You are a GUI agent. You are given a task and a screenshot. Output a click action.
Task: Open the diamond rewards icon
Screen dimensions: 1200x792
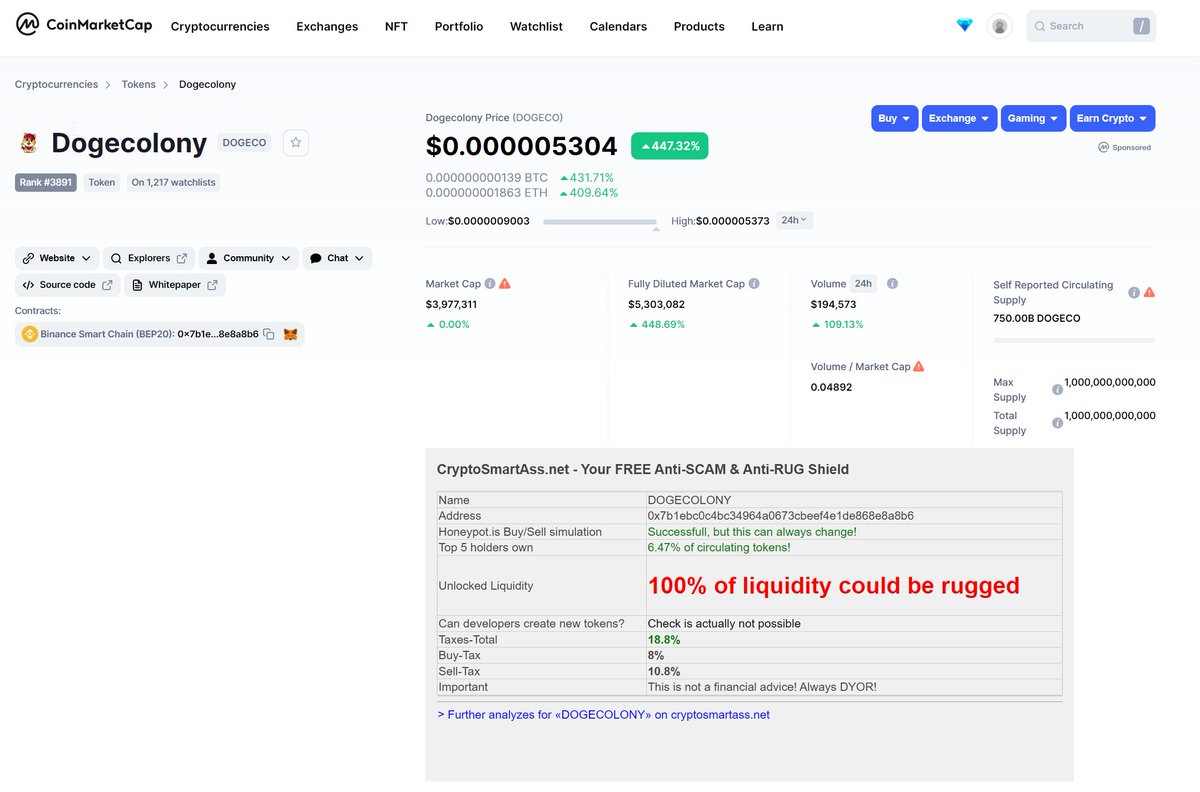pos(964,25)
